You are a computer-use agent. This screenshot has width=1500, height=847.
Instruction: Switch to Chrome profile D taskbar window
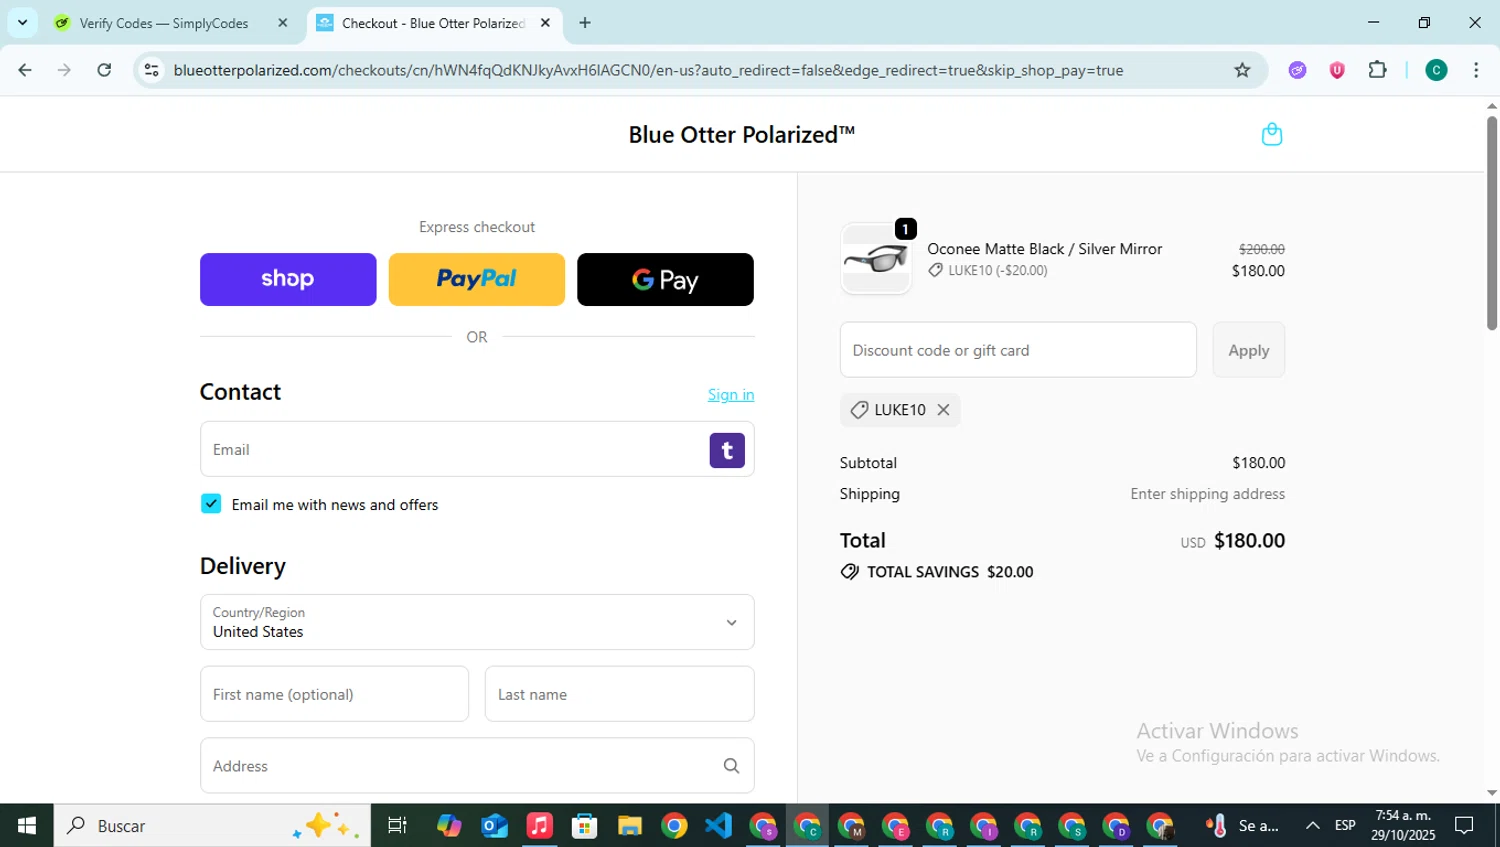pos(1116,826)
